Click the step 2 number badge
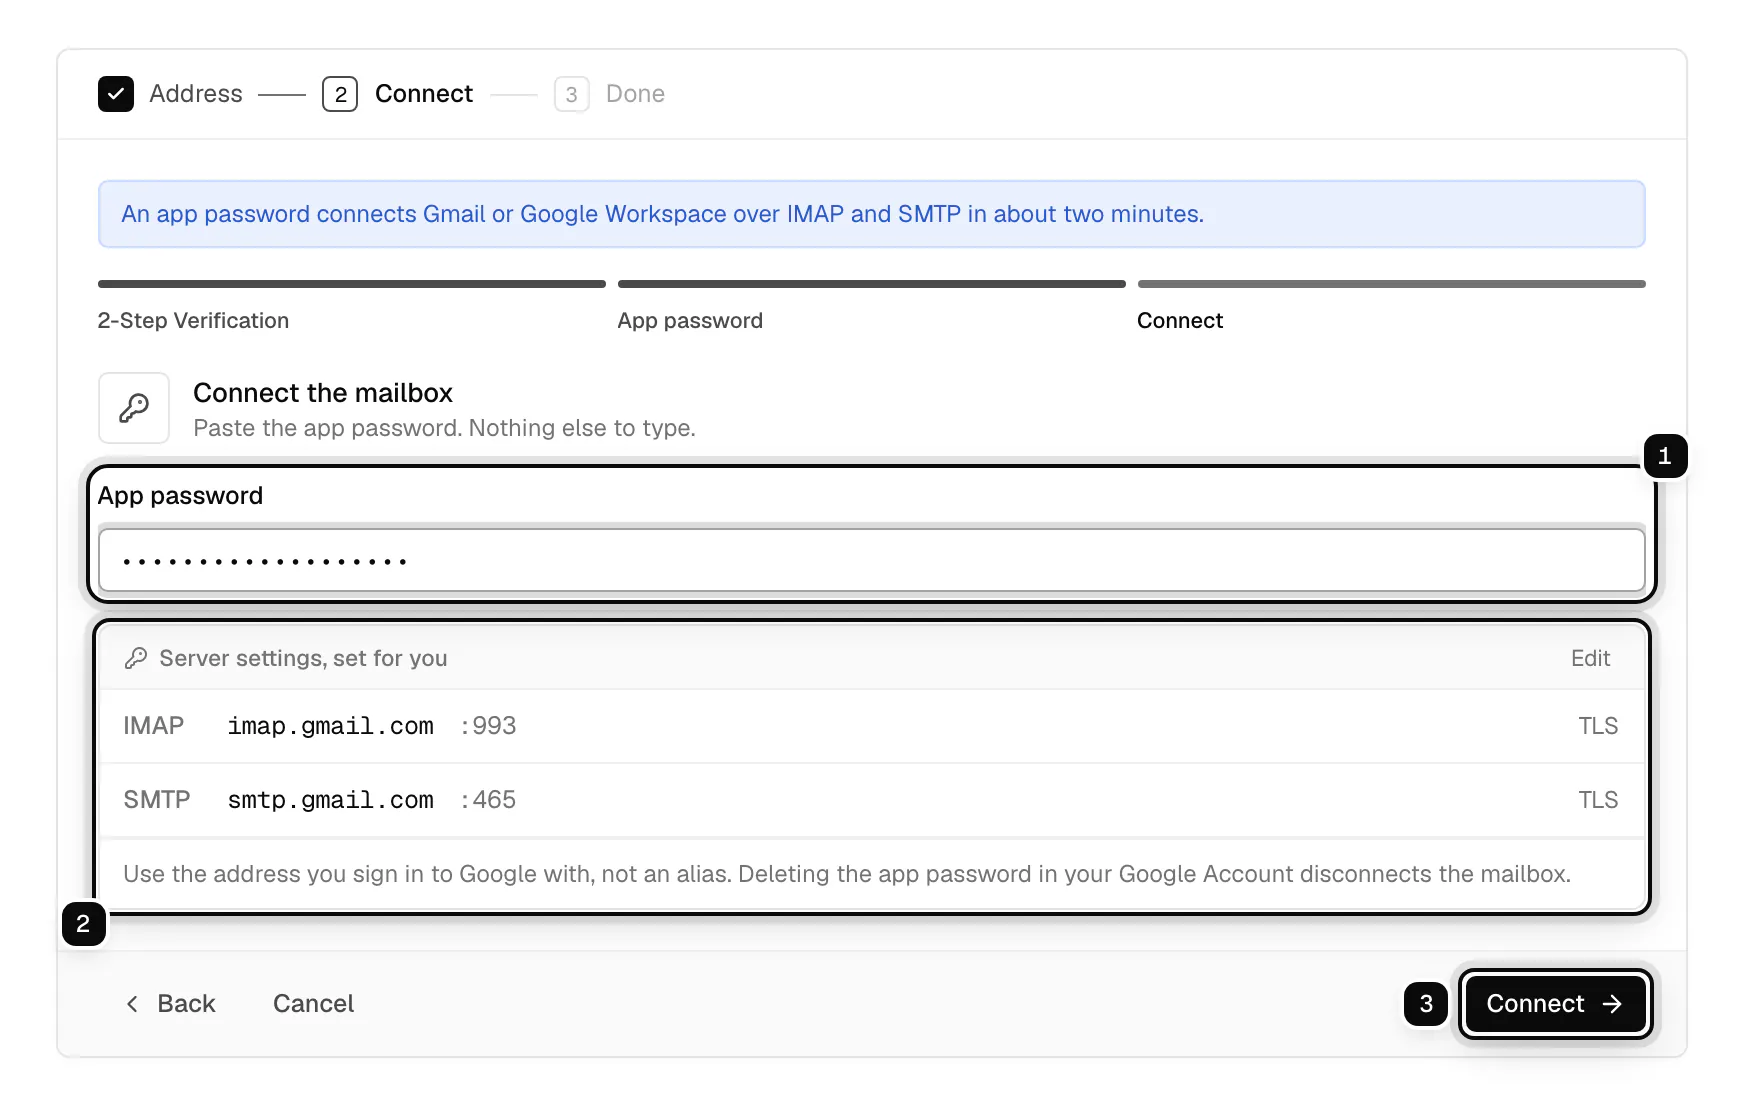The width and height of the screenshot is (1748, 1106). 340,94
